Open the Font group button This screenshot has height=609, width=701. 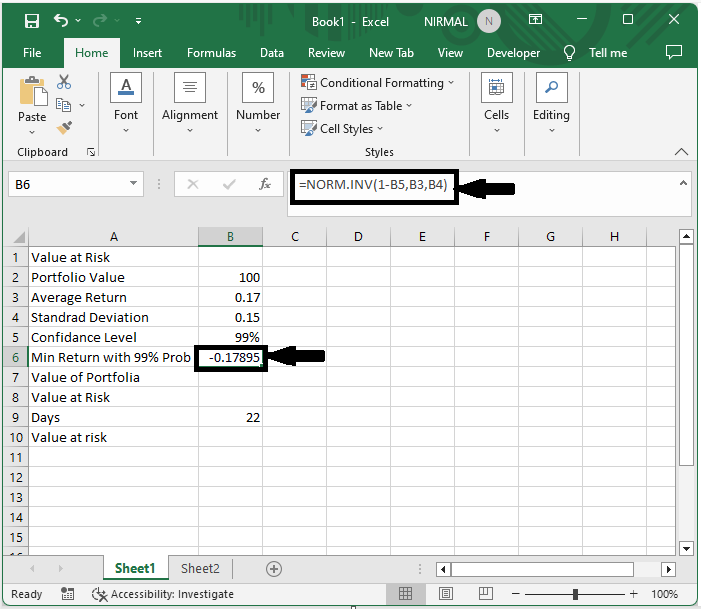[x=126, y=103]
